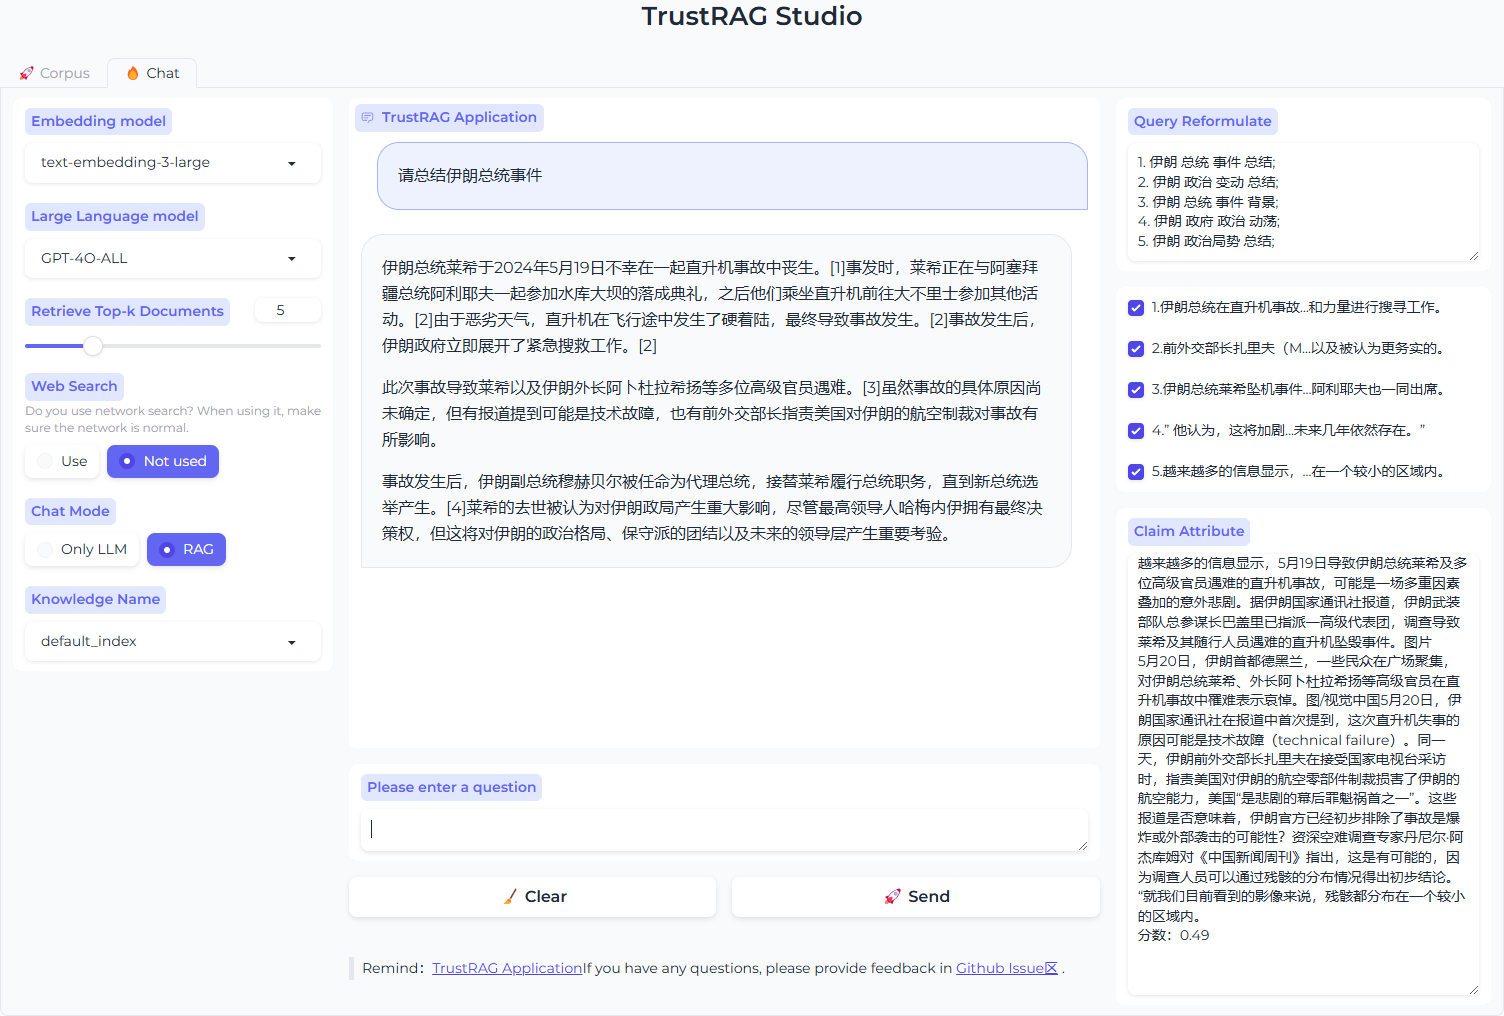The image size is (1504, 1016).
Task: Open the Embedding model dropdown text-embedding-3-large
Action: (173, 163)
